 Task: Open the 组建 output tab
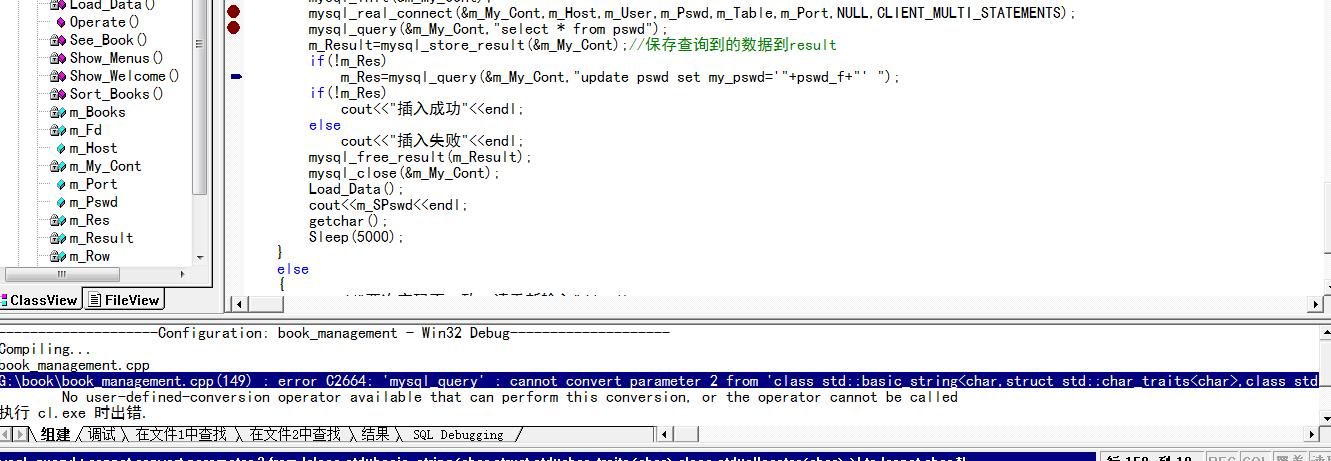[55, 434]
